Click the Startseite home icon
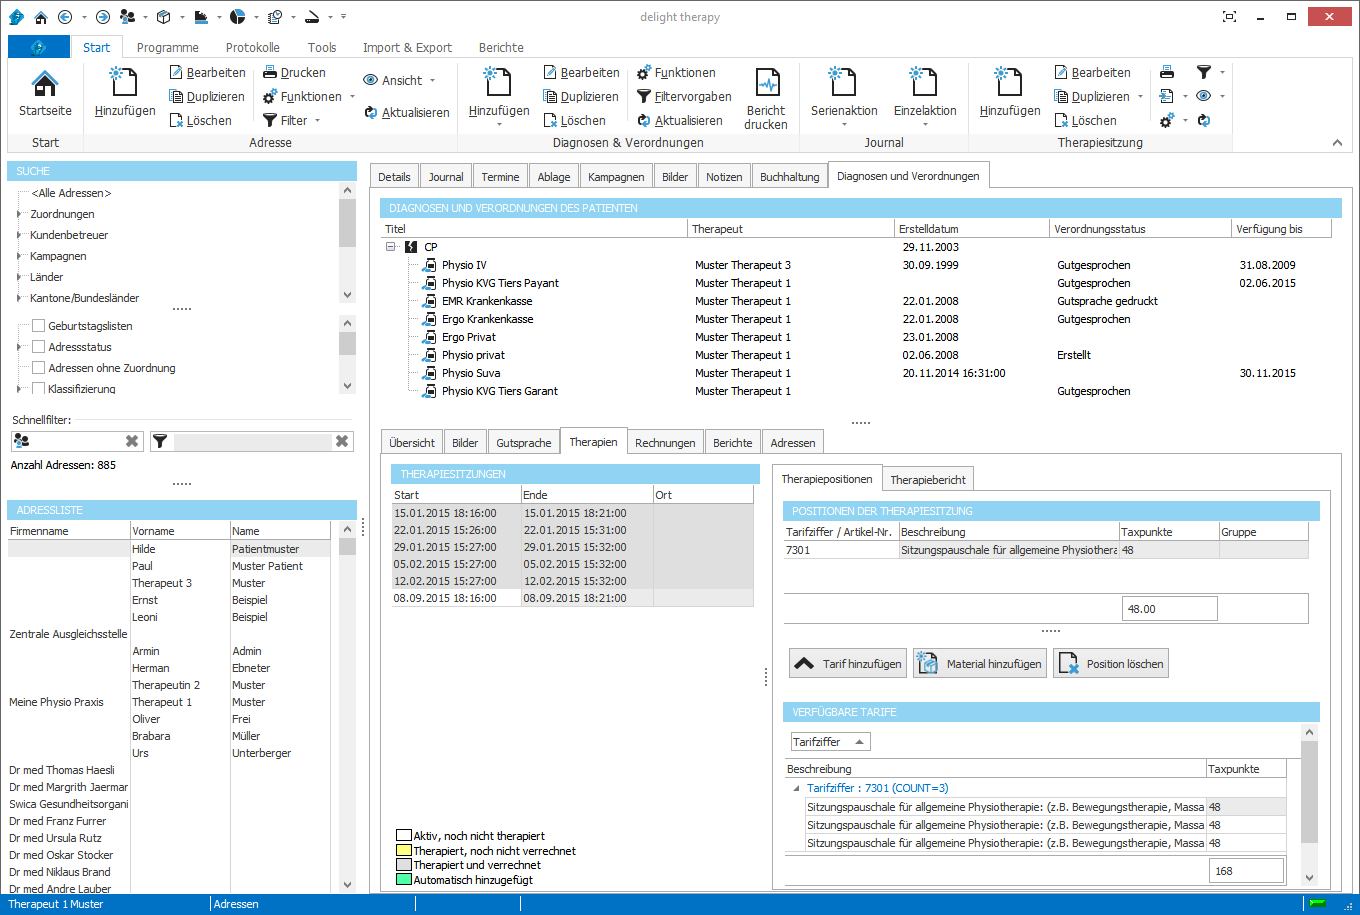 (x=45, y=85)
